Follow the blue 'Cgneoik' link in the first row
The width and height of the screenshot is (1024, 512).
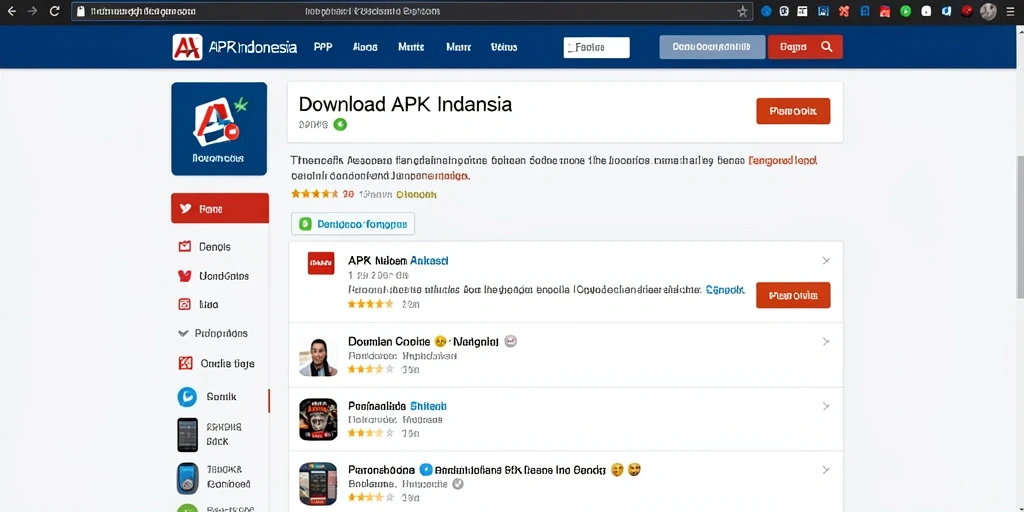[725, 289]
